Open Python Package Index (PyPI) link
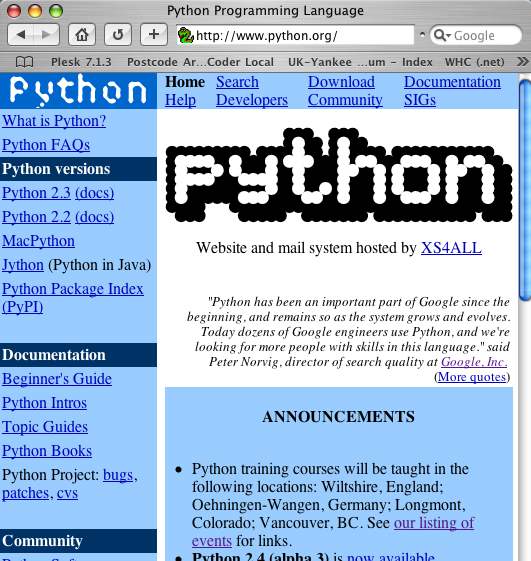531x561 pixels. coord(73,298)
